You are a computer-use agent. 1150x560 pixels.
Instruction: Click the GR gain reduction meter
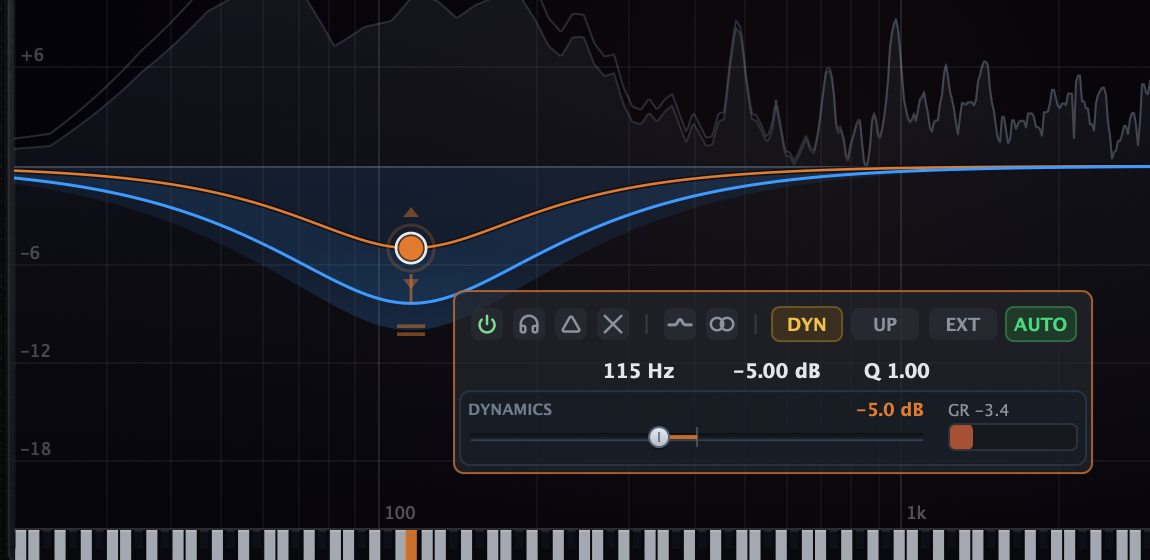[x=1013, y=438]
